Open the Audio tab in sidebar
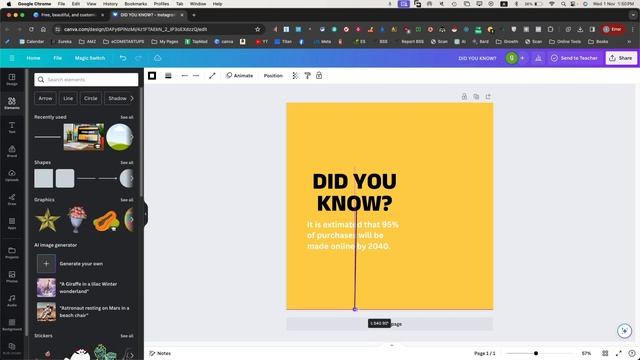 [12, 301]
